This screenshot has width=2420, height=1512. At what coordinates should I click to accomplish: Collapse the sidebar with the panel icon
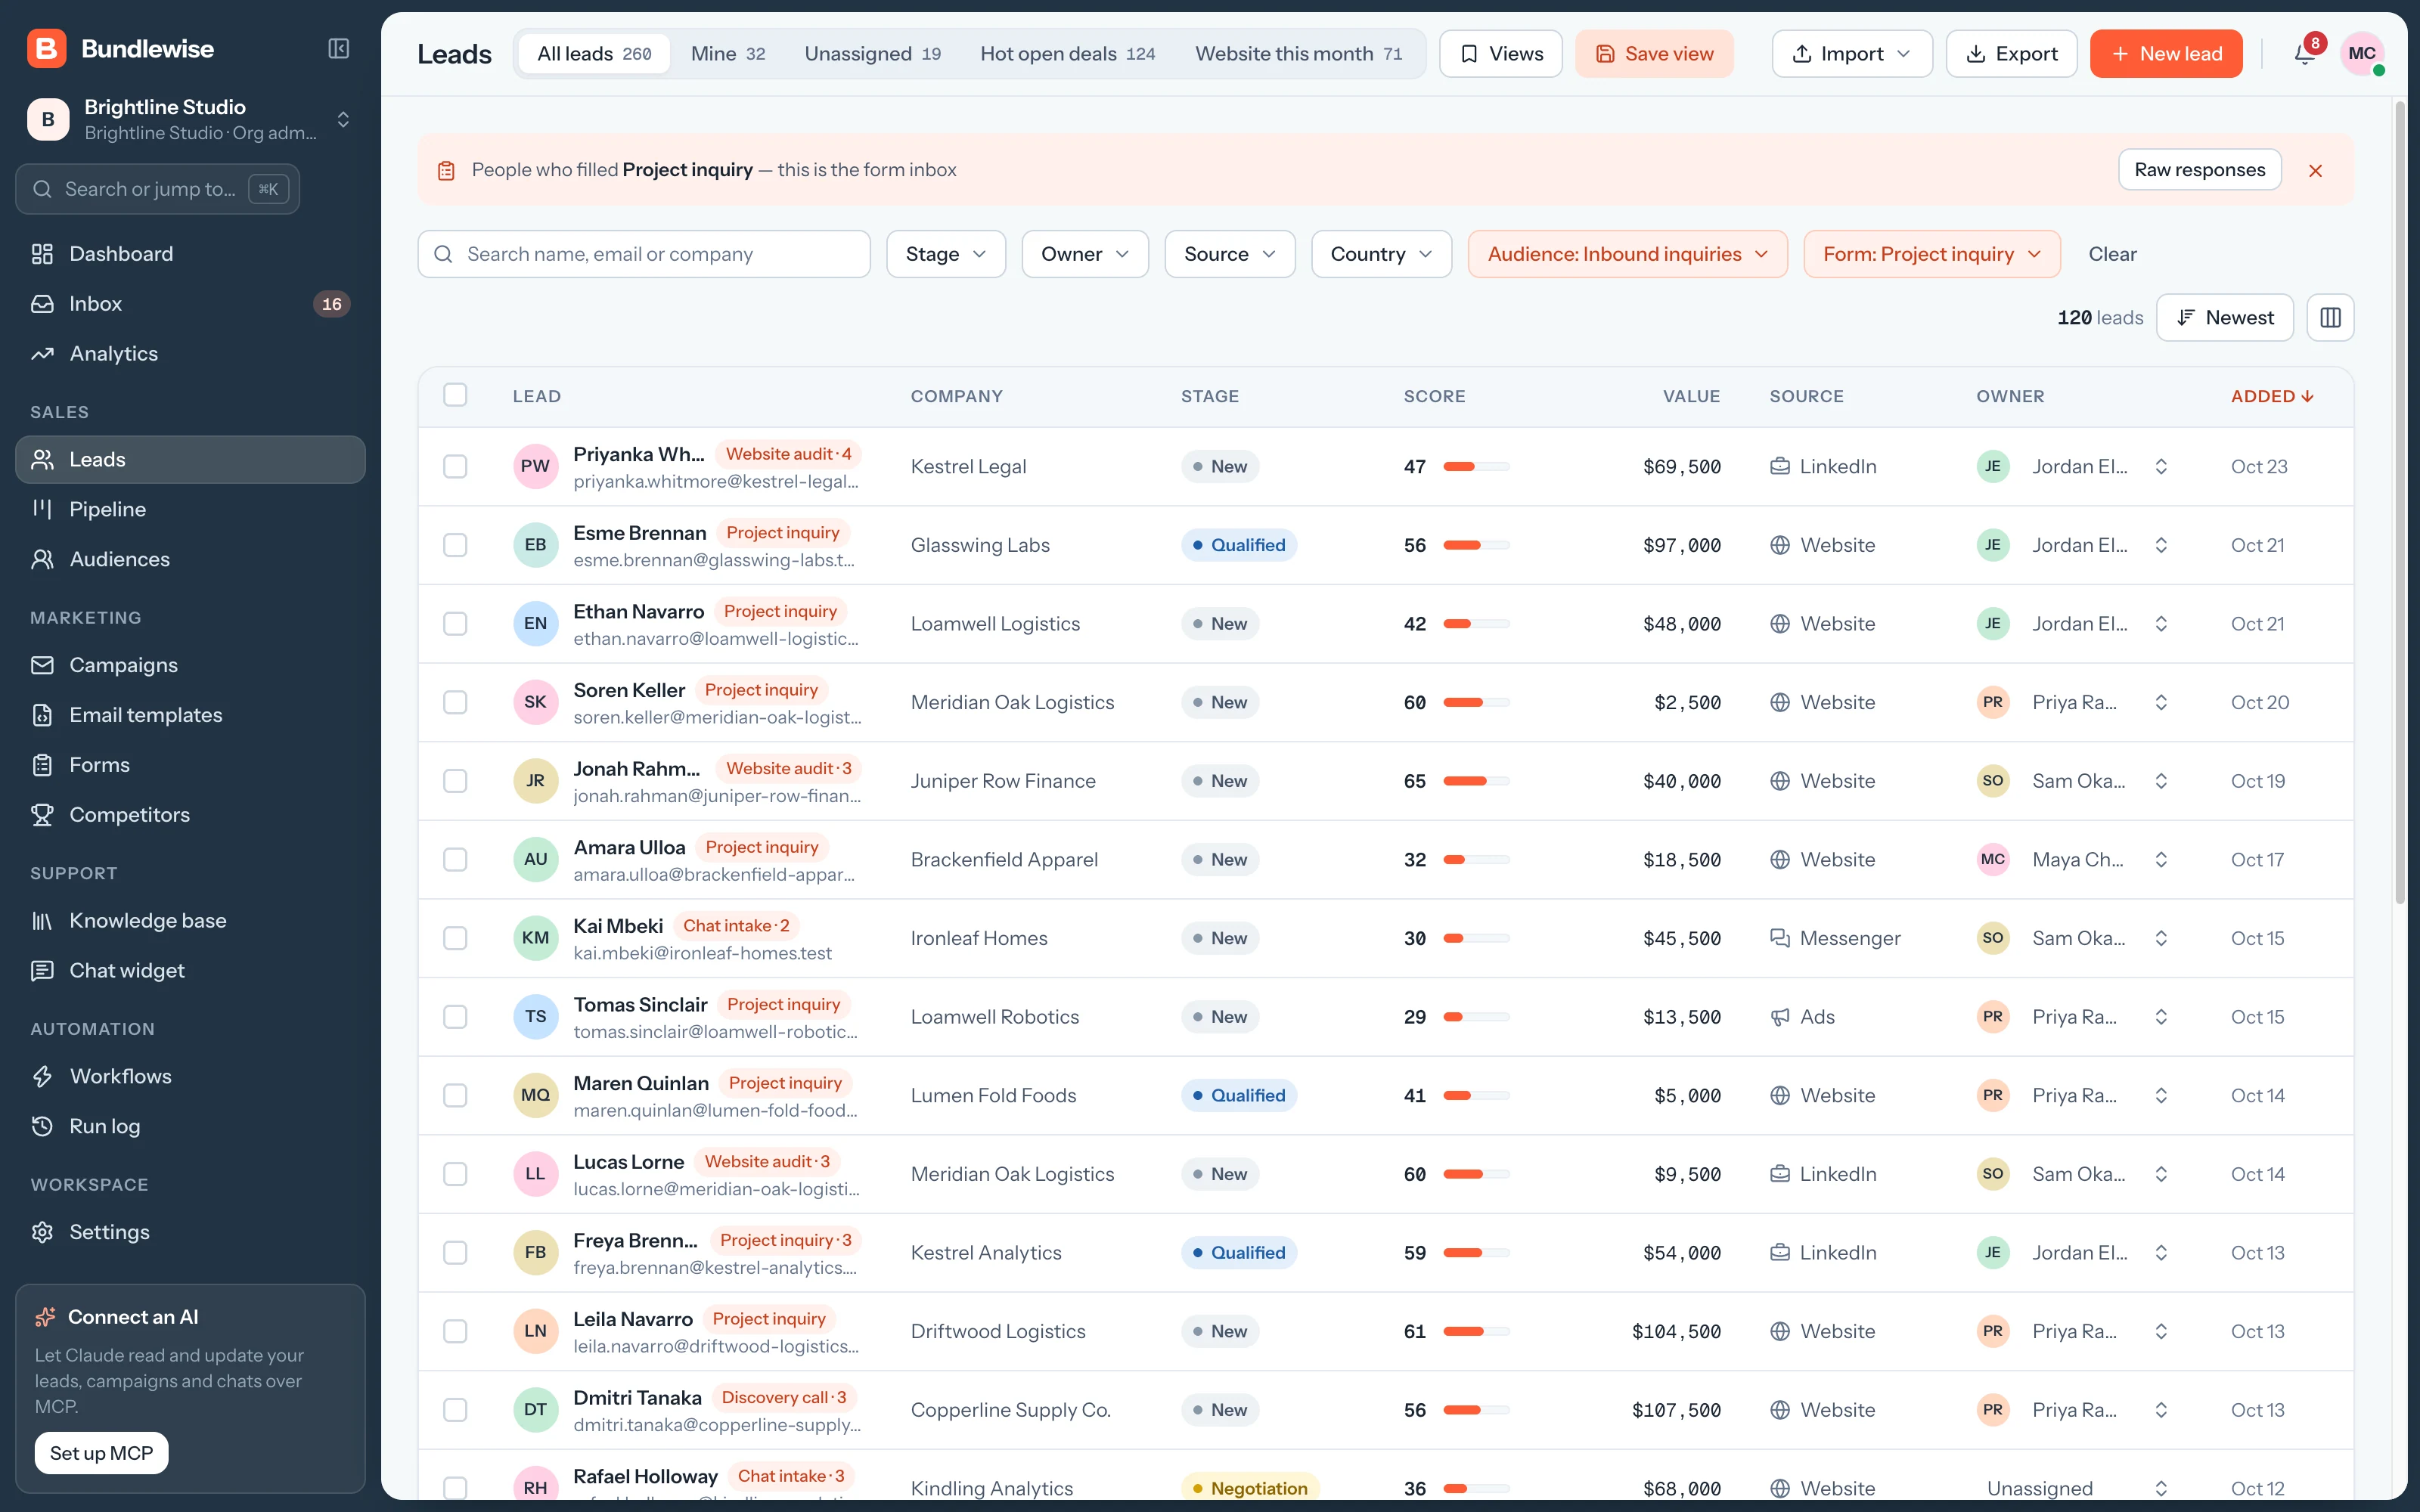[339, 49]
